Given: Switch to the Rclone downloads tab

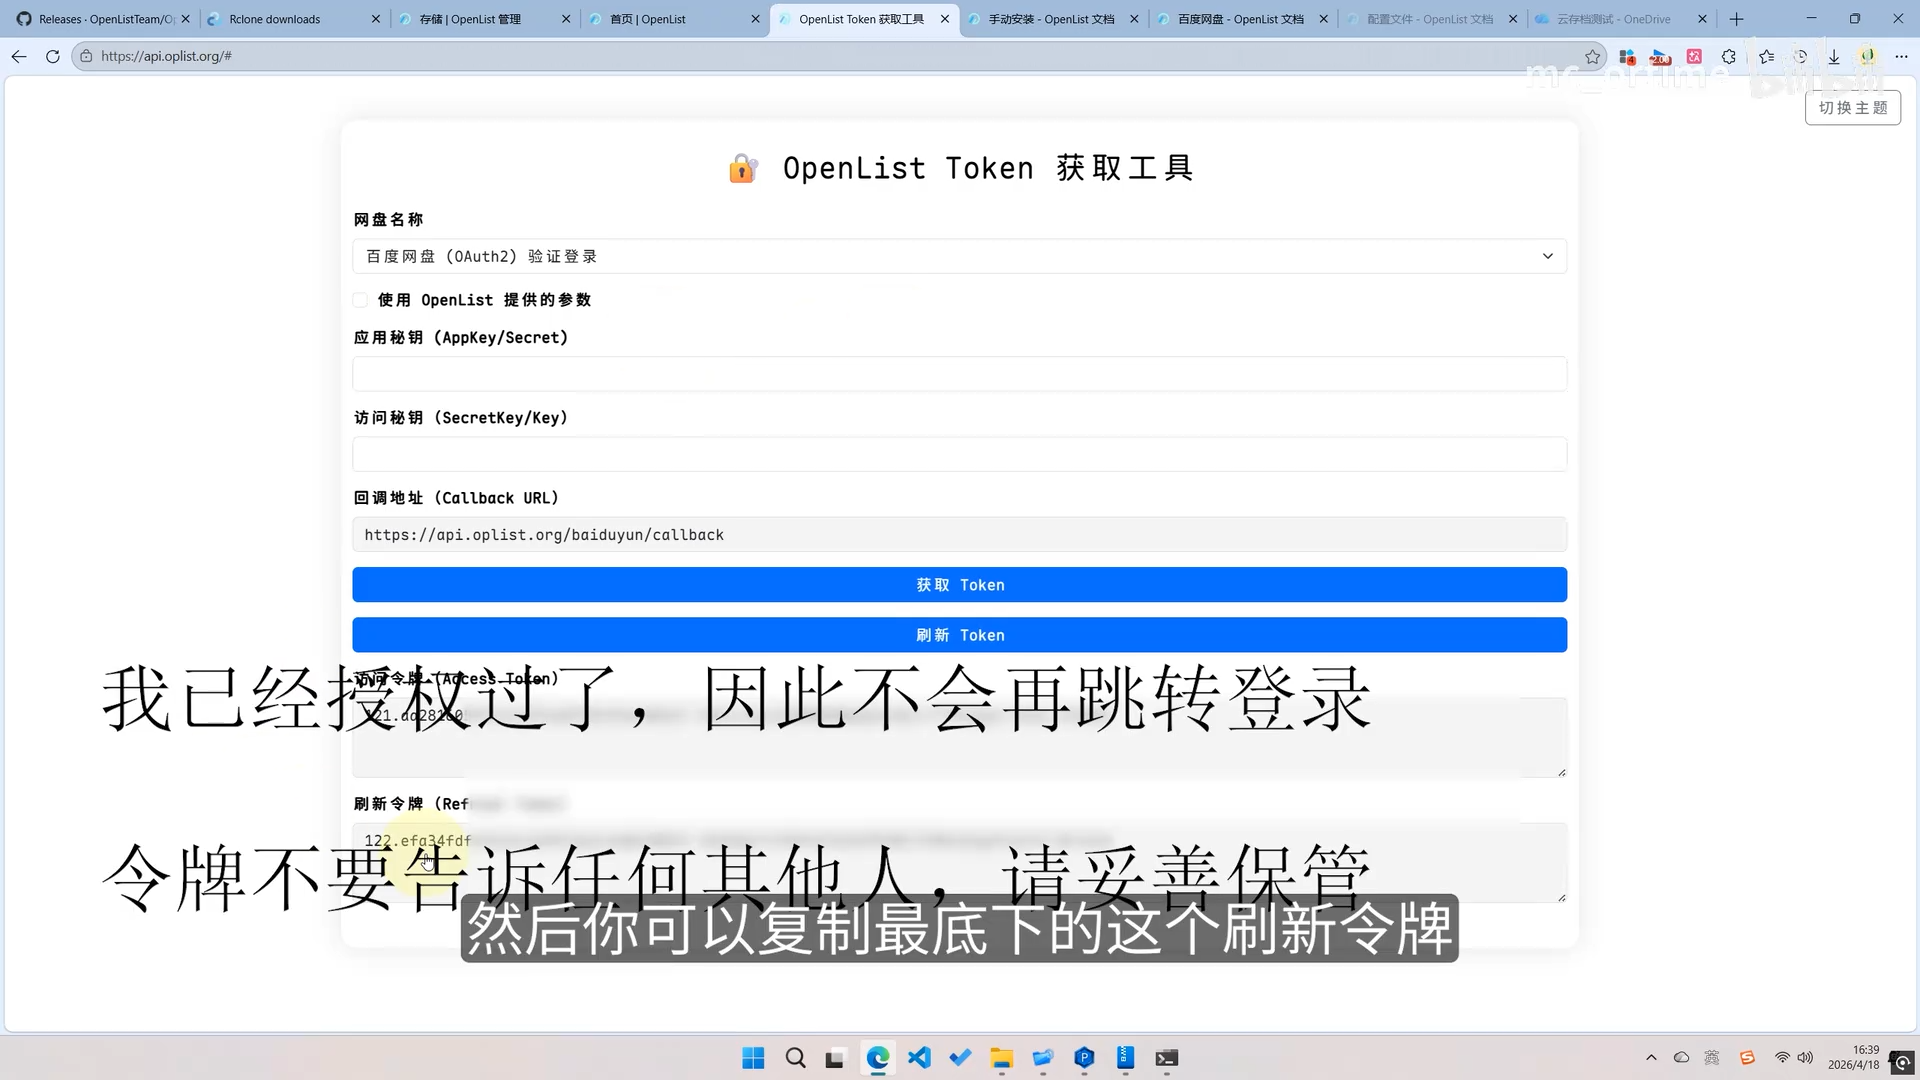Looking at the screenshot, I should (275, 18).
